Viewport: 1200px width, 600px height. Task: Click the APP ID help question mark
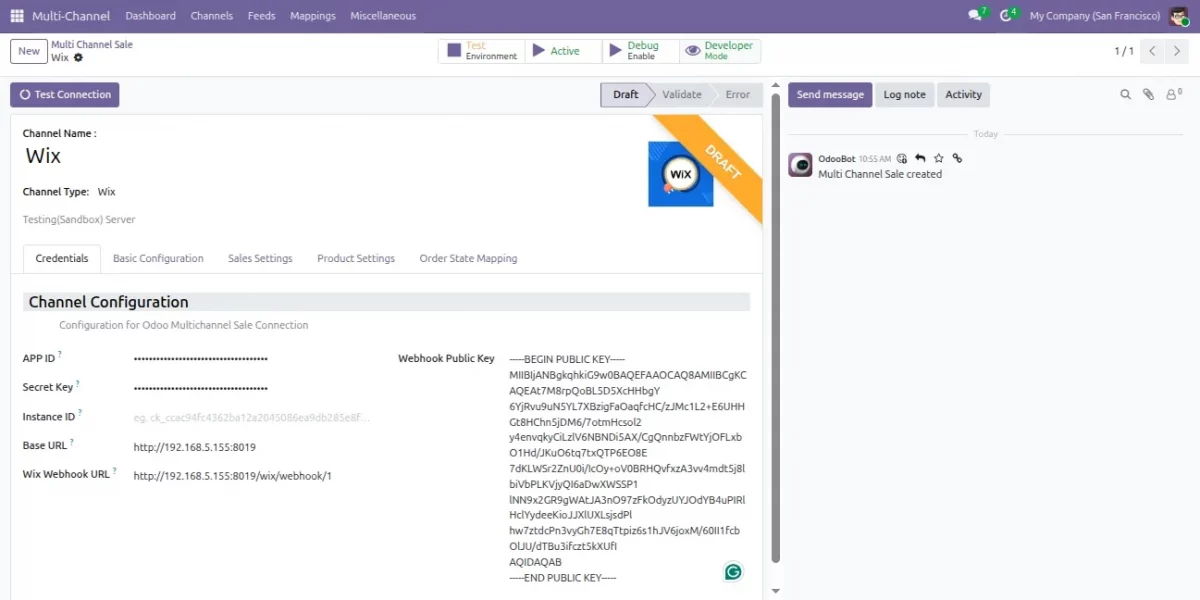[59, 354]
